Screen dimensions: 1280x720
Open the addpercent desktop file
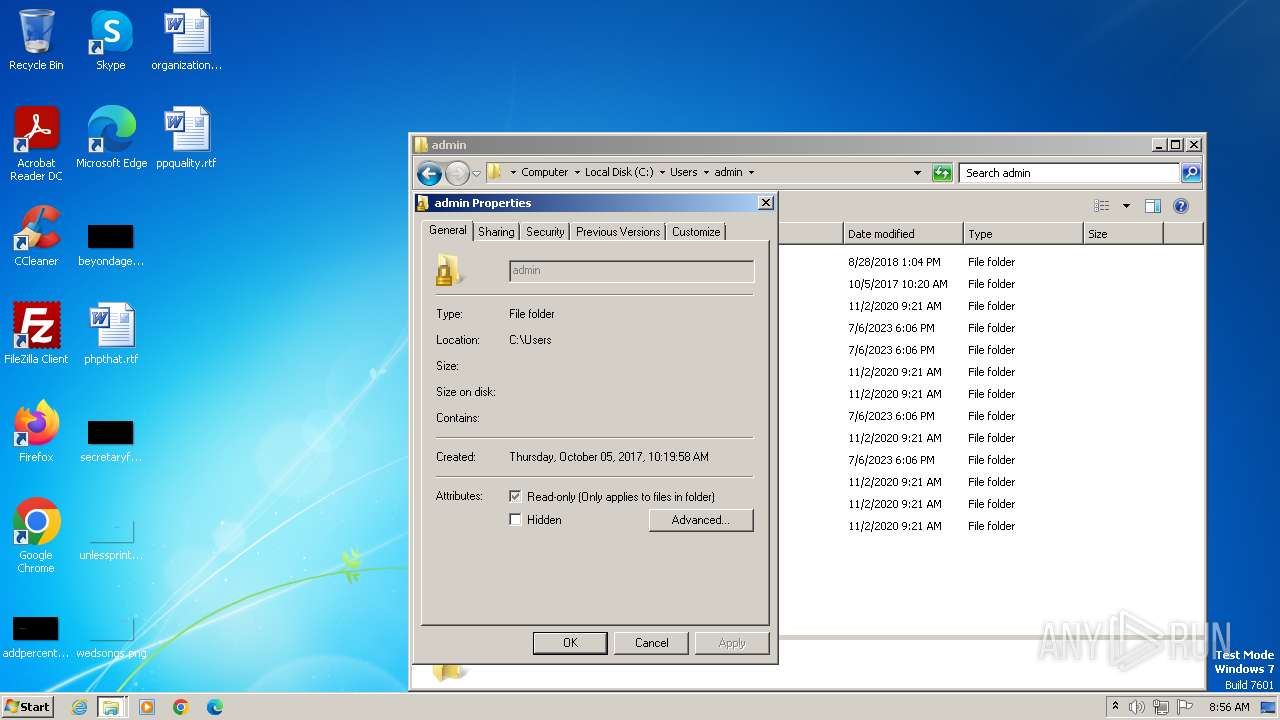coord(36,637)
